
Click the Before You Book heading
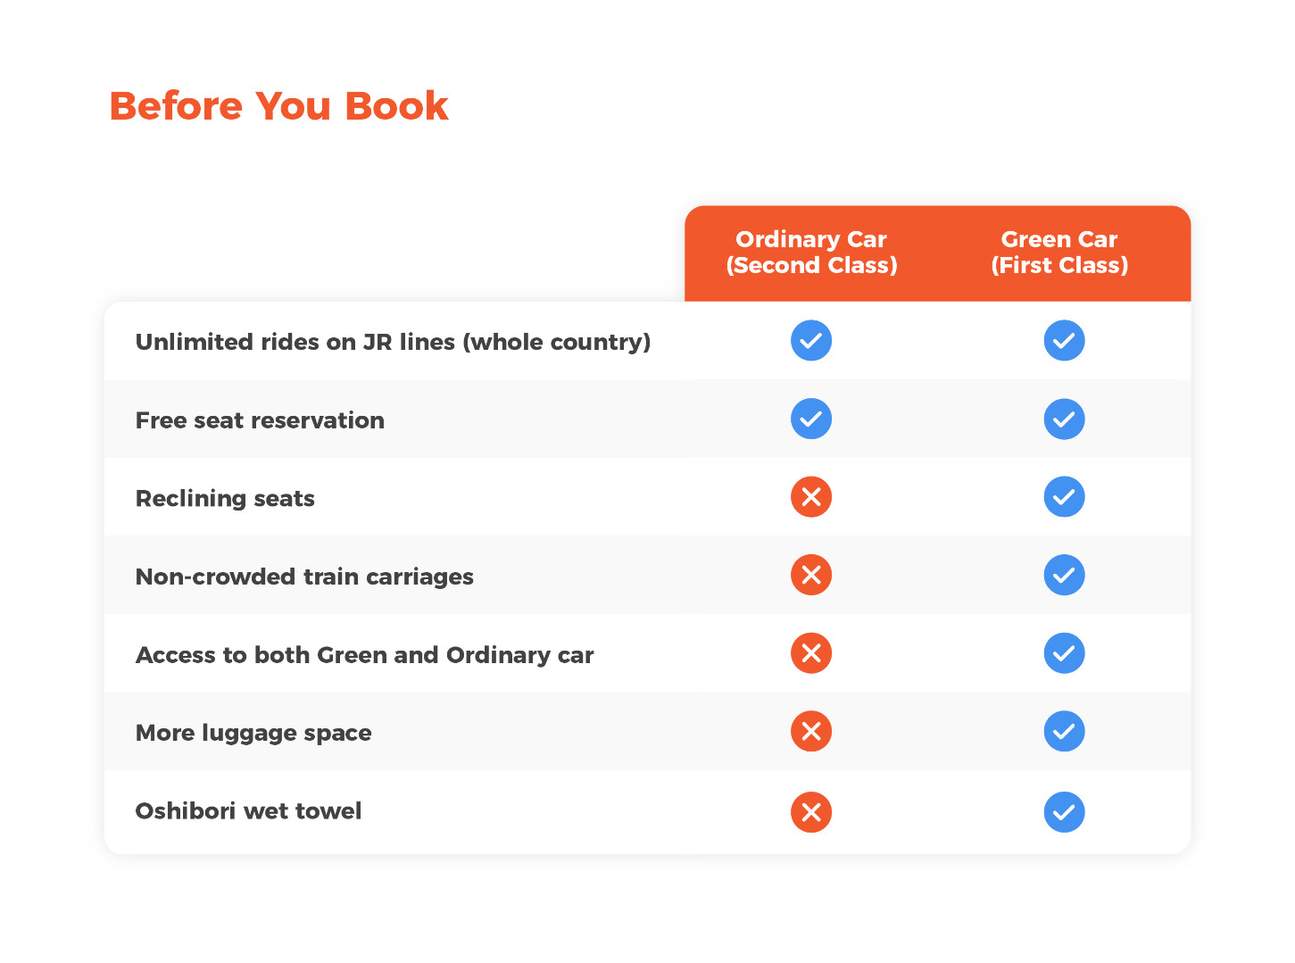coord(278,106)
